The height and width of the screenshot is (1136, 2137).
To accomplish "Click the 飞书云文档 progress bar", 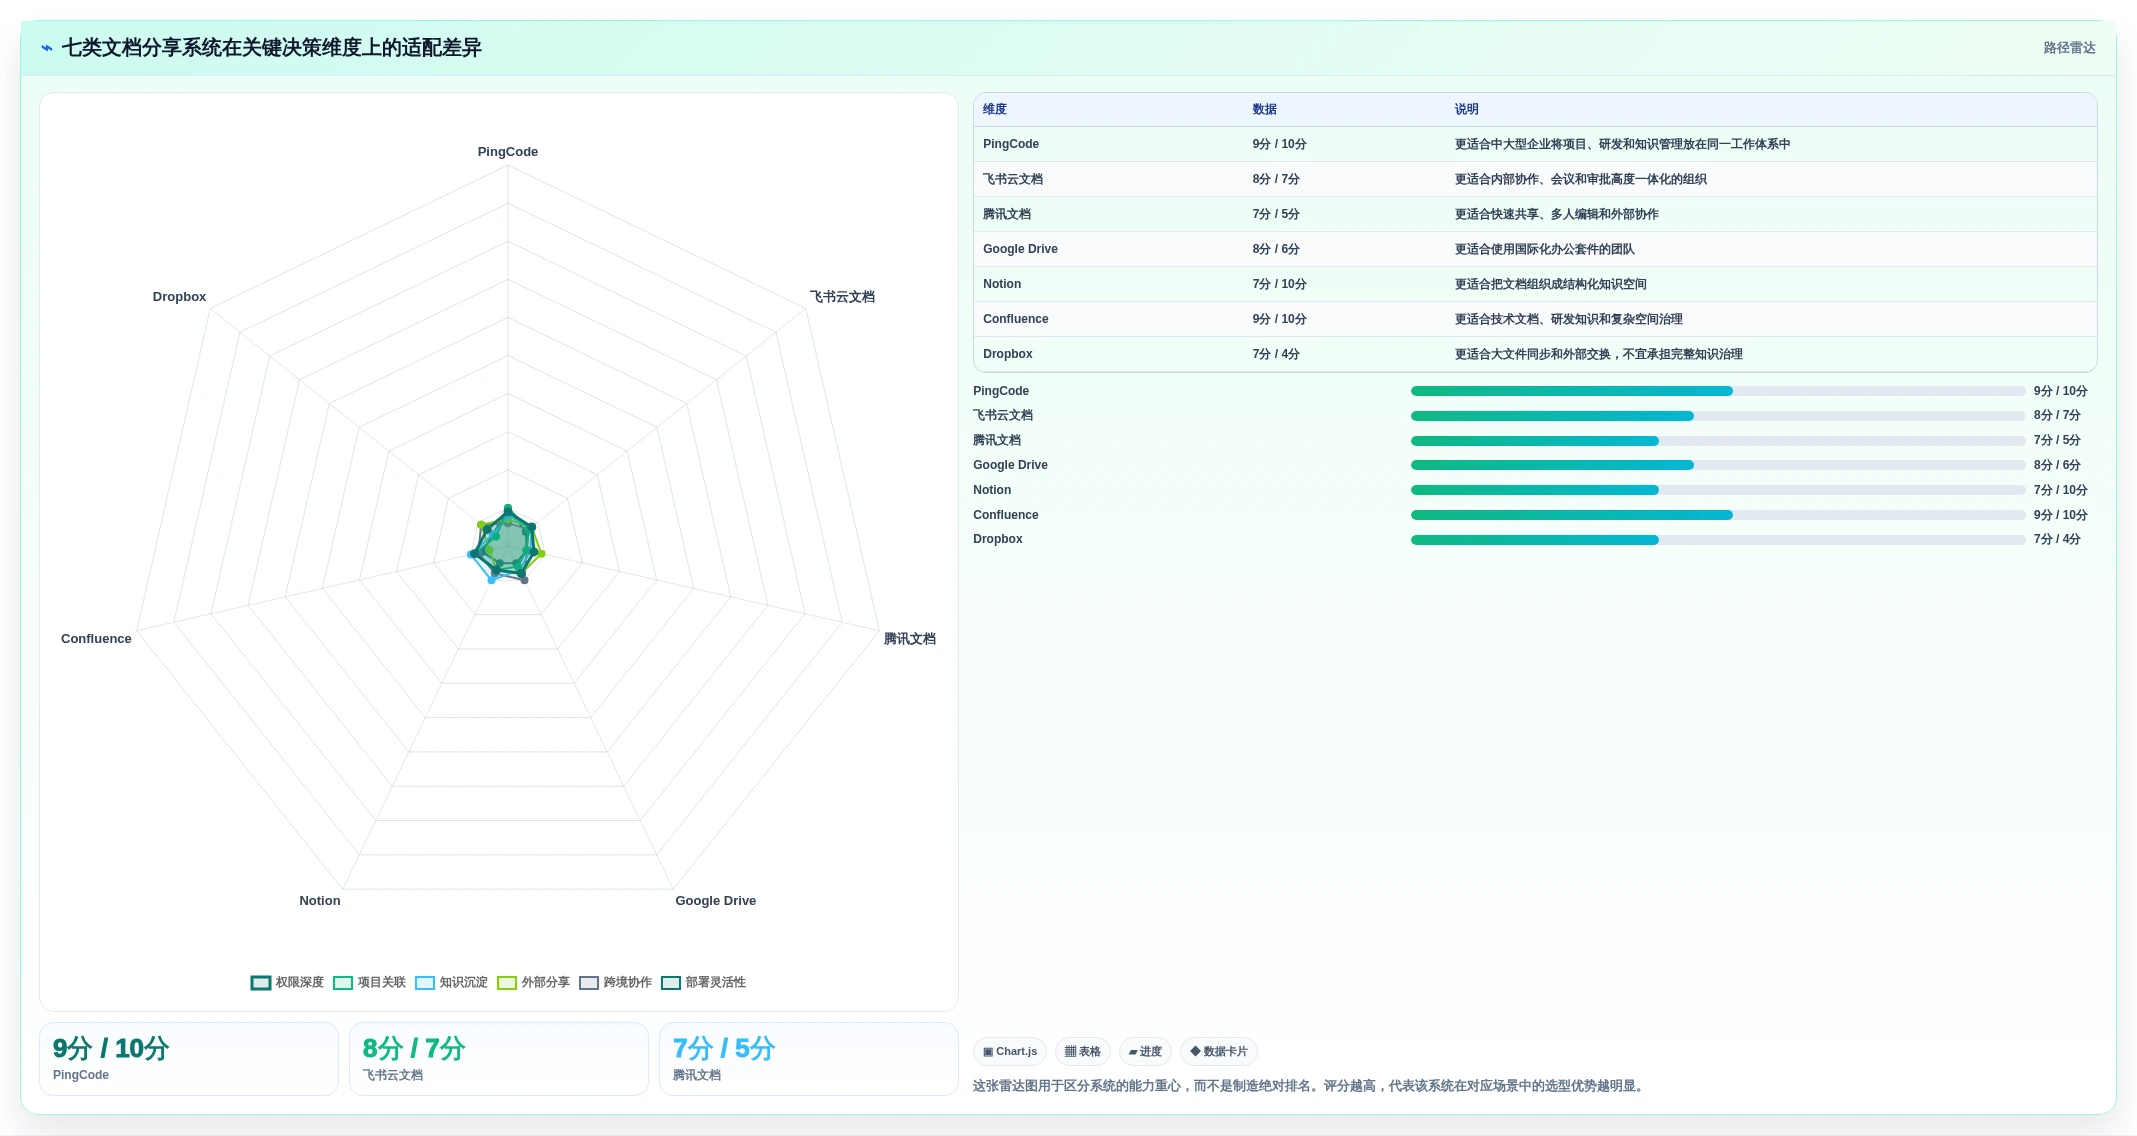I will click(1717, 416).
